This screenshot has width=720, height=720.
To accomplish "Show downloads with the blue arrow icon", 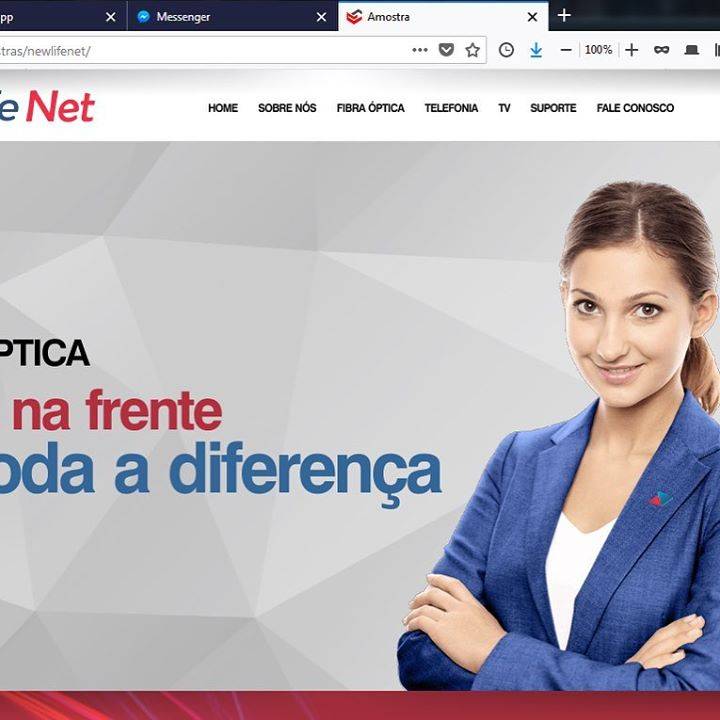I will click(535, 50).
